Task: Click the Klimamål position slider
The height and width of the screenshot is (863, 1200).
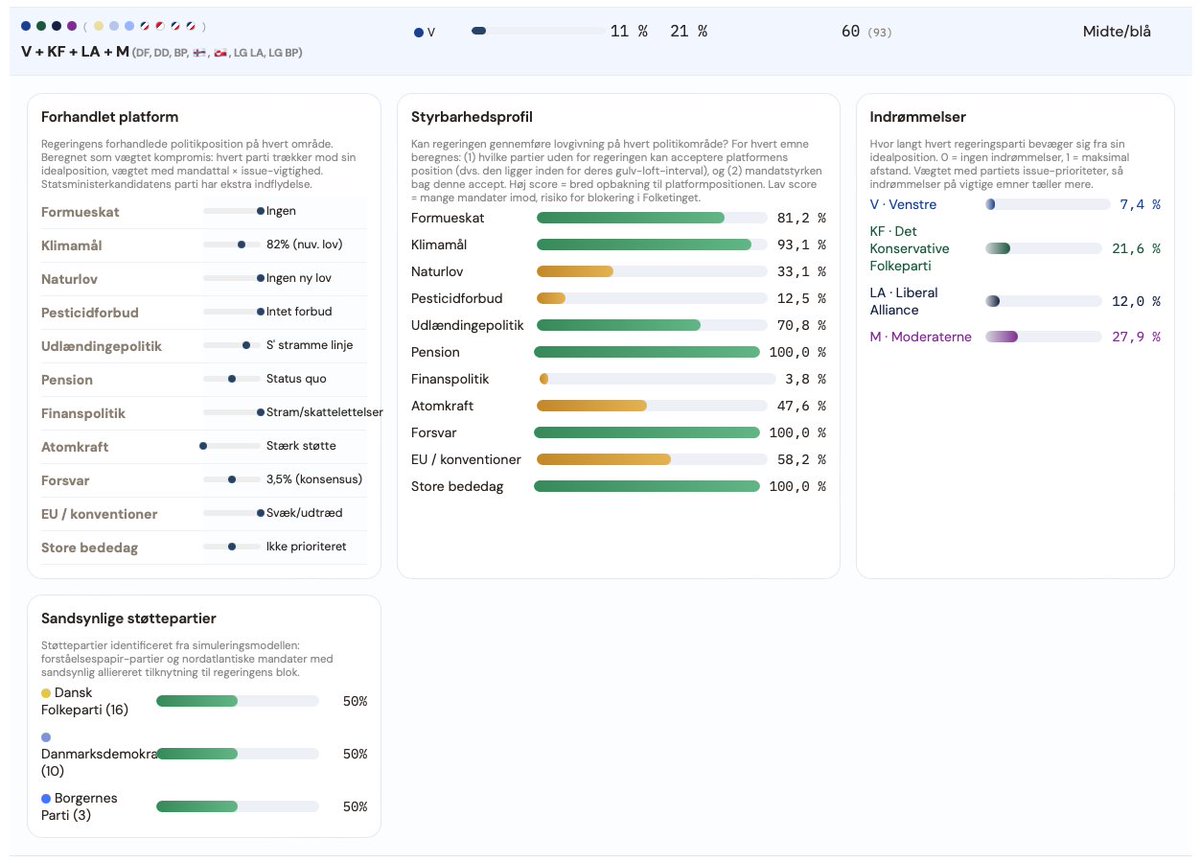Action: pyautogui.click(x=232, y=245)
